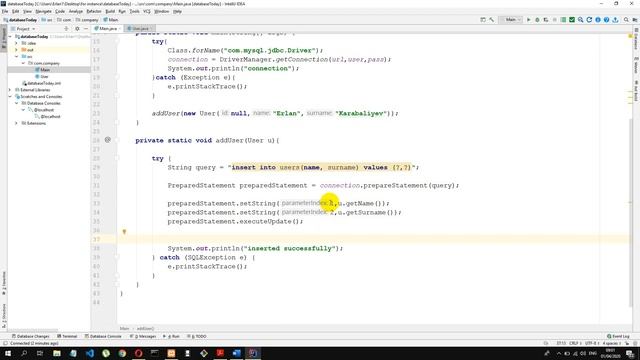The height and width of the screenshot is (360, 640).
Task: Expand the Extensions node
Action: click(x=17, y=123)
